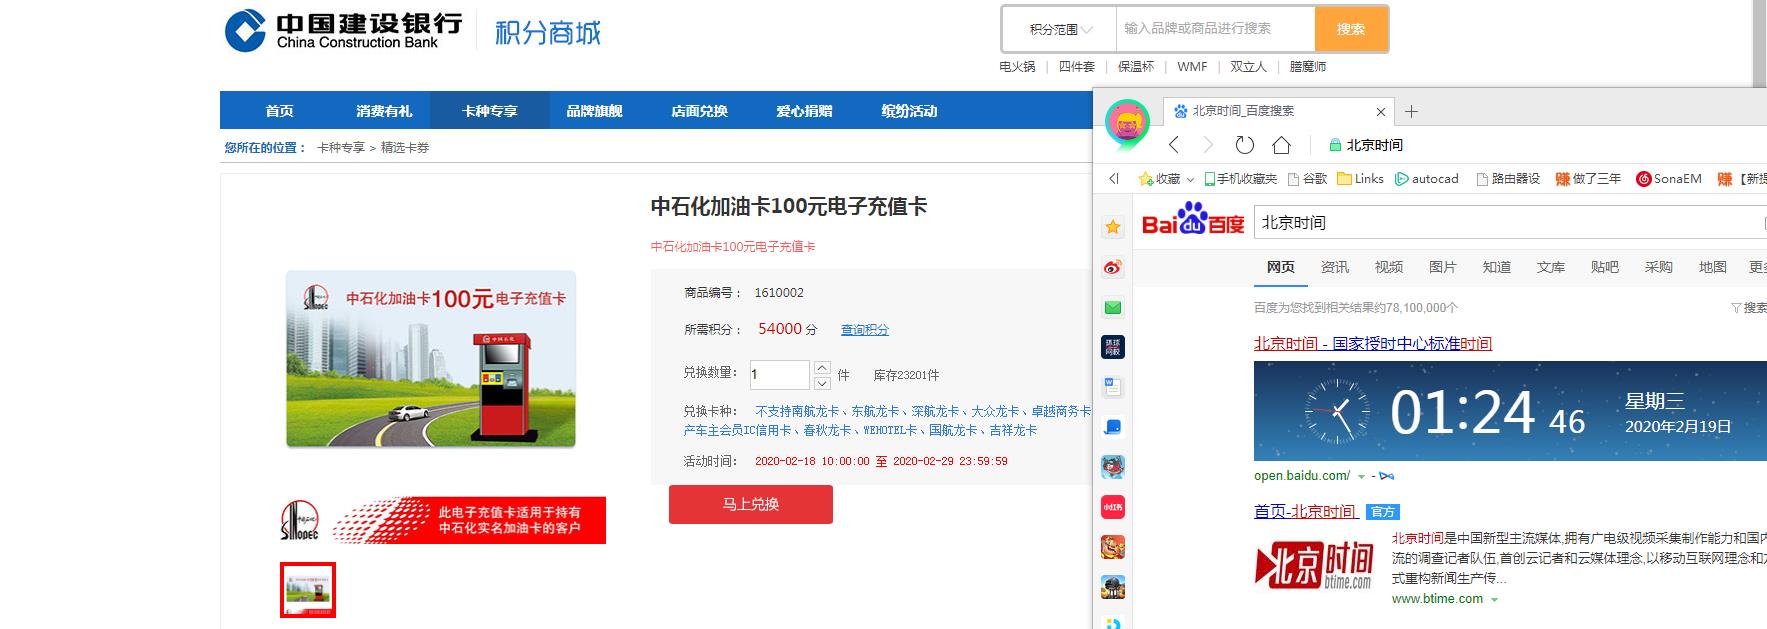Open the 环球网校 sidebar icon
This screenshot has height=629, width=1767.
click(1113, 347)
